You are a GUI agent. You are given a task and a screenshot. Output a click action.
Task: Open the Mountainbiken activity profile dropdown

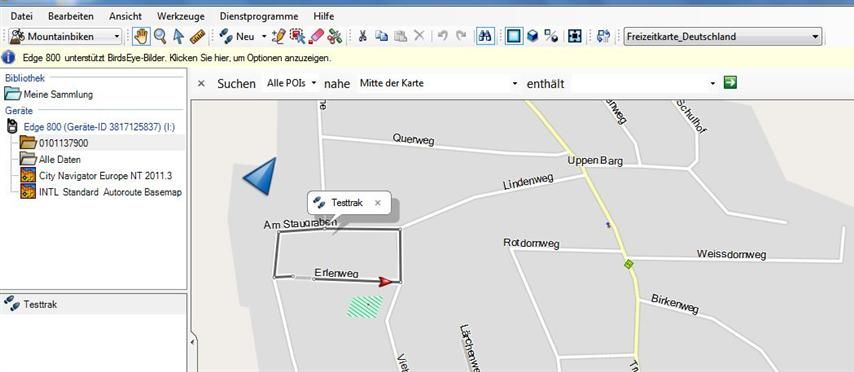(x=66, y=36)
